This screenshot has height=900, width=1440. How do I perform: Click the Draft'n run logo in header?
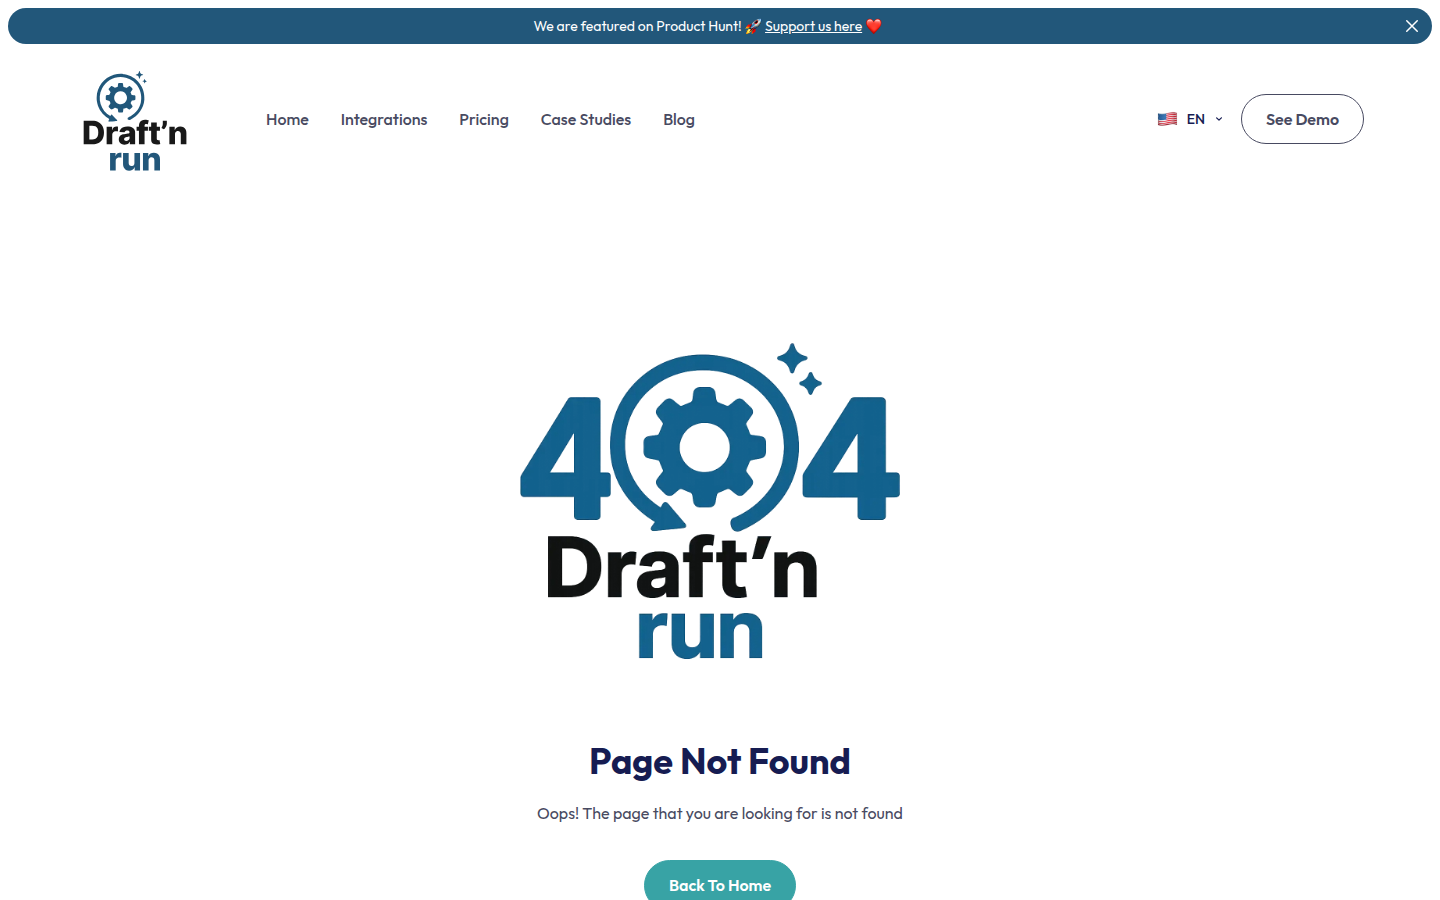tap(134, 122)
